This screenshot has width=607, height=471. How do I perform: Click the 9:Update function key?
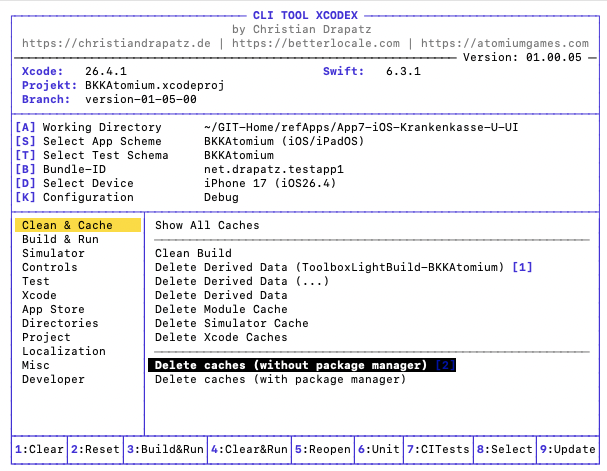(x=568, y=449)
